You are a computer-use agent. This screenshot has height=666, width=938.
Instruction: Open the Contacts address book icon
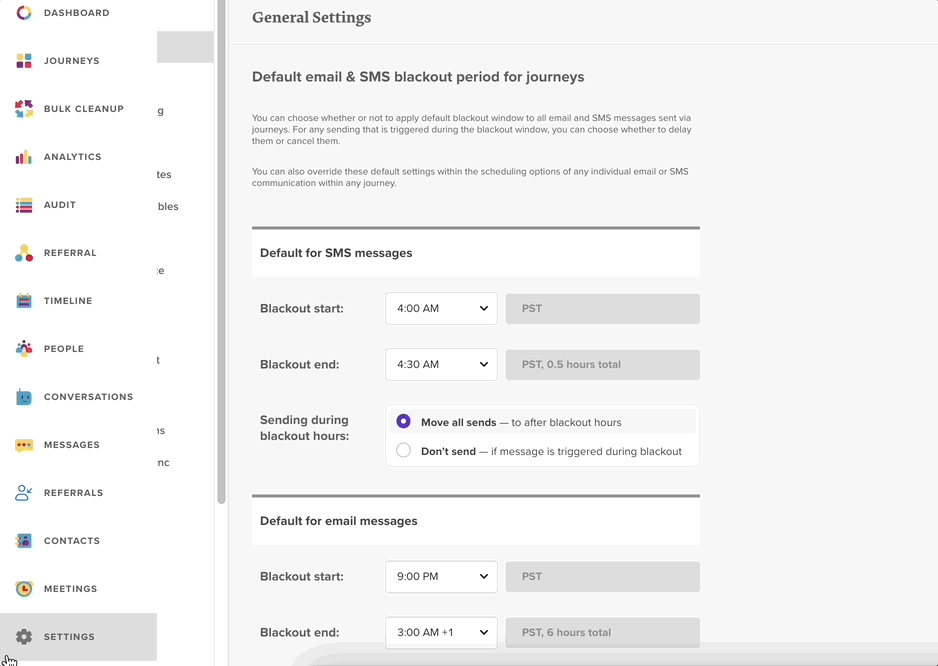[x=24, y=540]
